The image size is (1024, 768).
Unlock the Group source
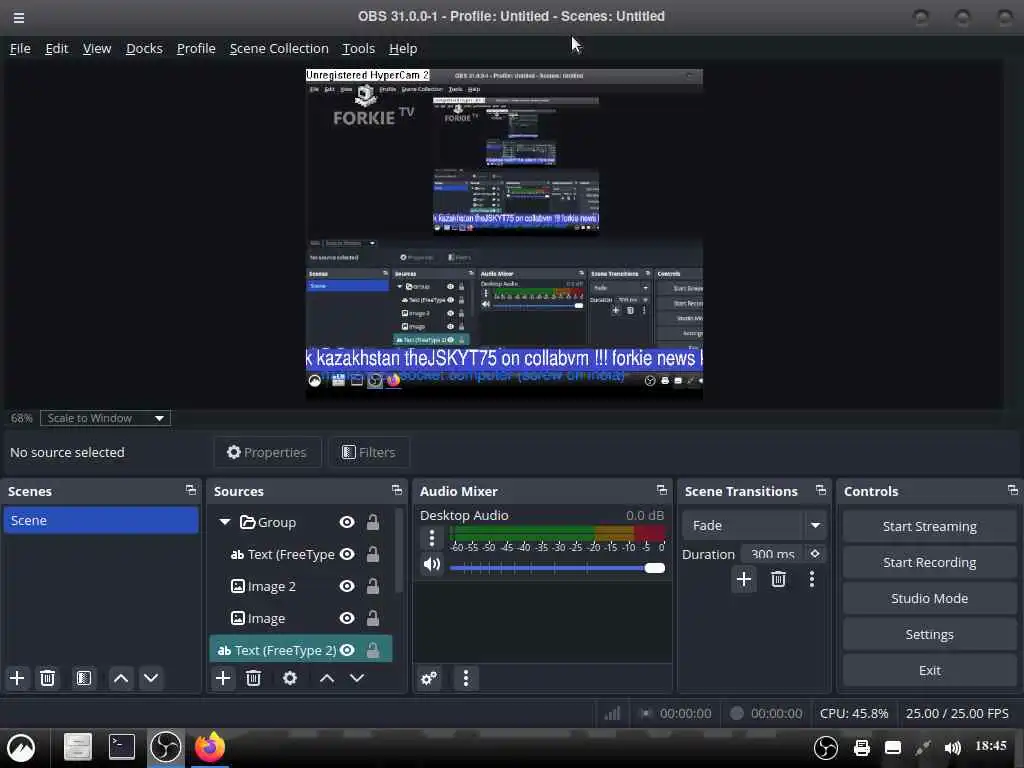pyautogui.click(x=372, y=522)
